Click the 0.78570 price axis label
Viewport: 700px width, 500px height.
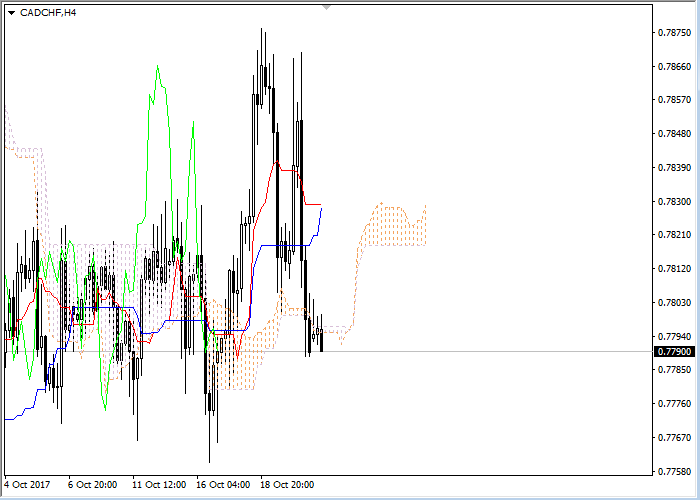675,100
